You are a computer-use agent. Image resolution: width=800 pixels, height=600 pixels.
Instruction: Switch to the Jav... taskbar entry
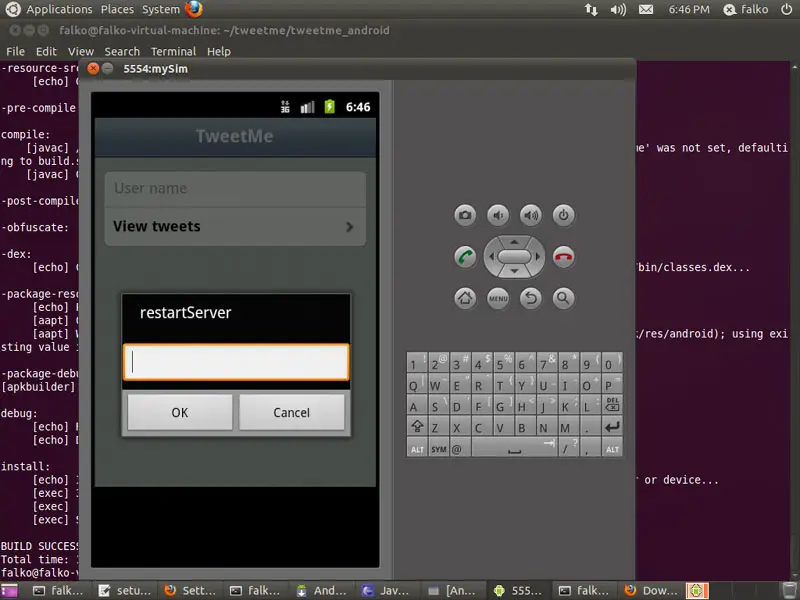(387, 591)
